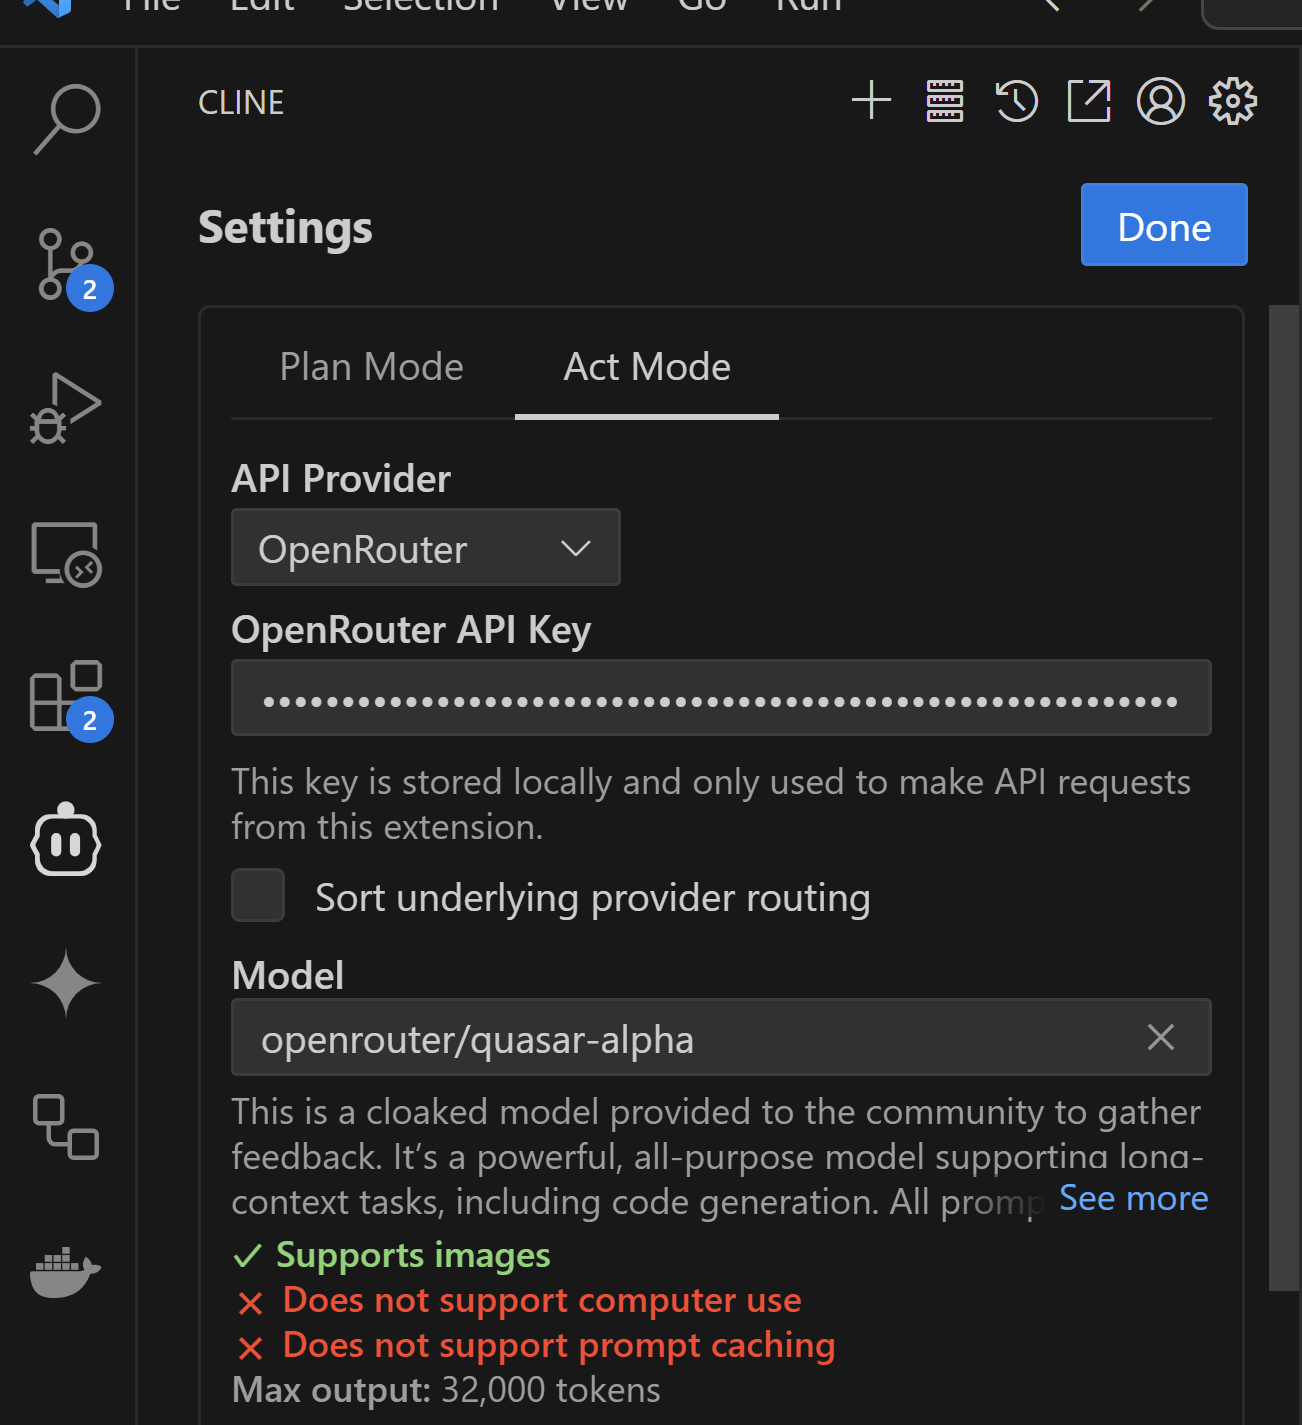1302x1425 pixels.
Task: Open the Selection menu
Action: pyautogui.click(x=421, y=6)
